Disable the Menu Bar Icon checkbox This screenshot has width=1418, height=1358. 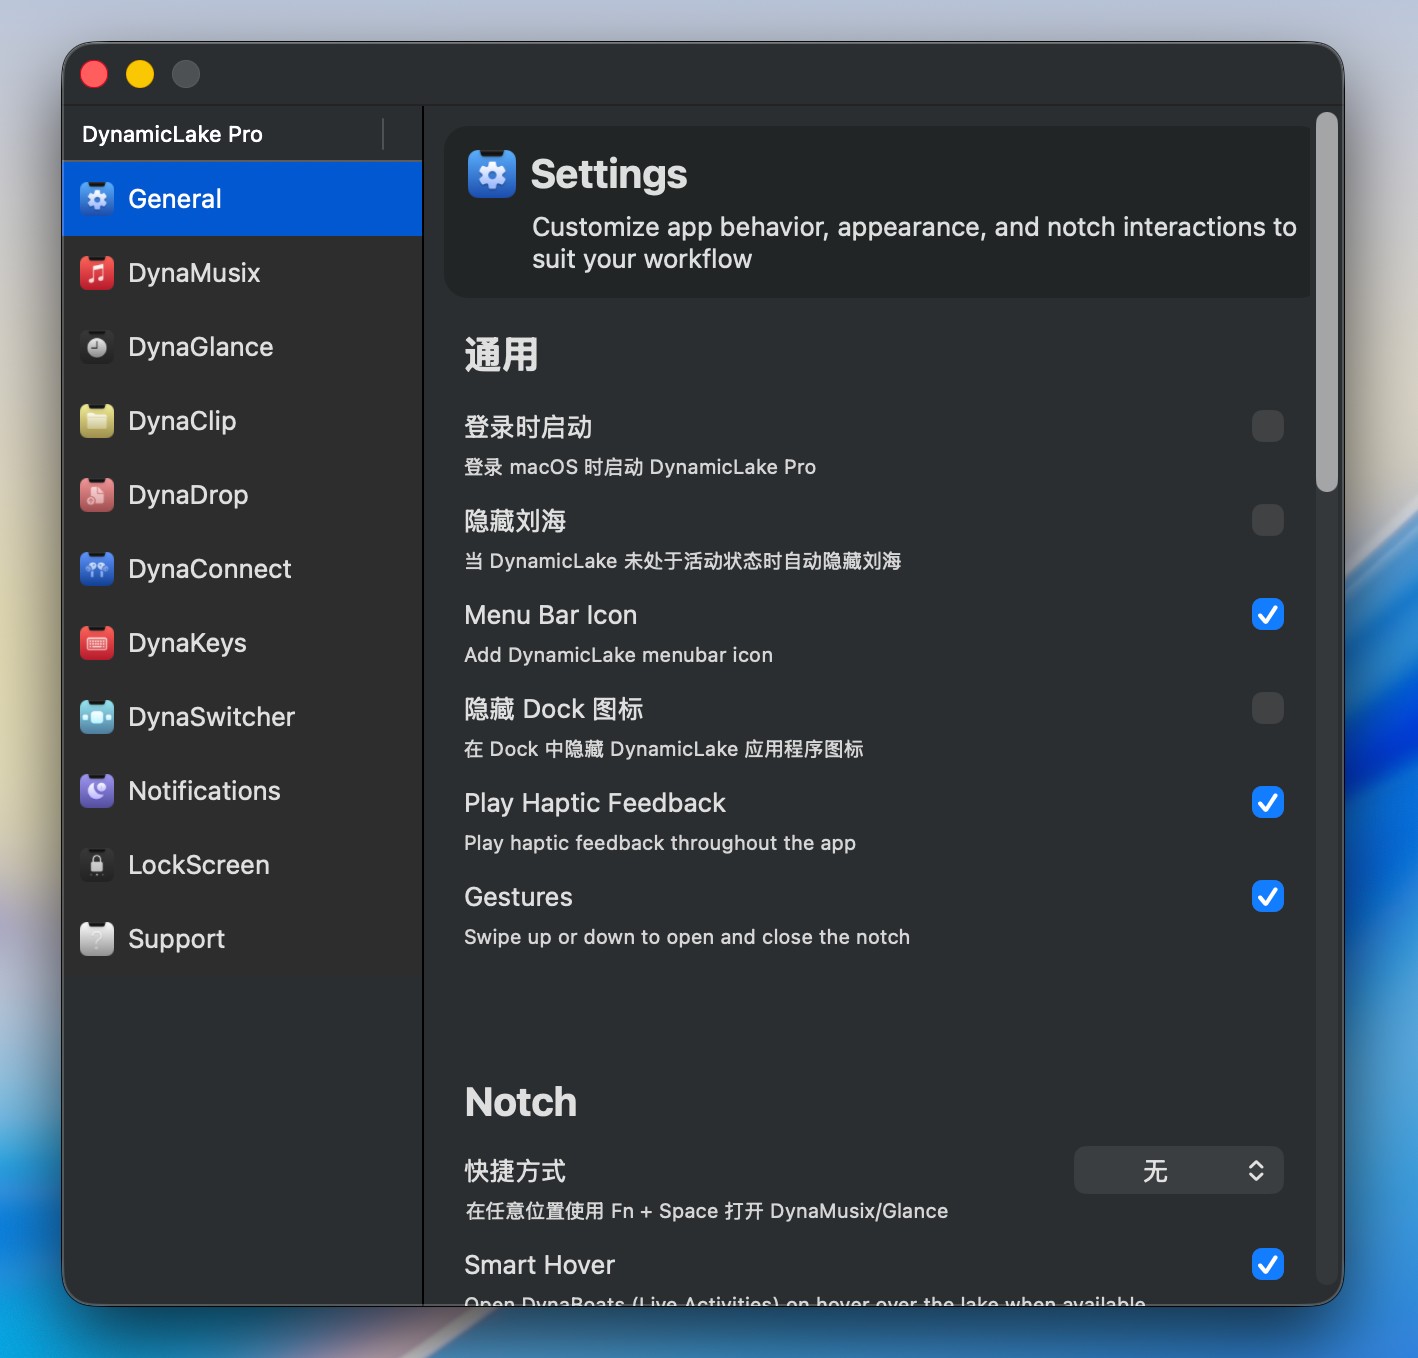click(1267, 614)
